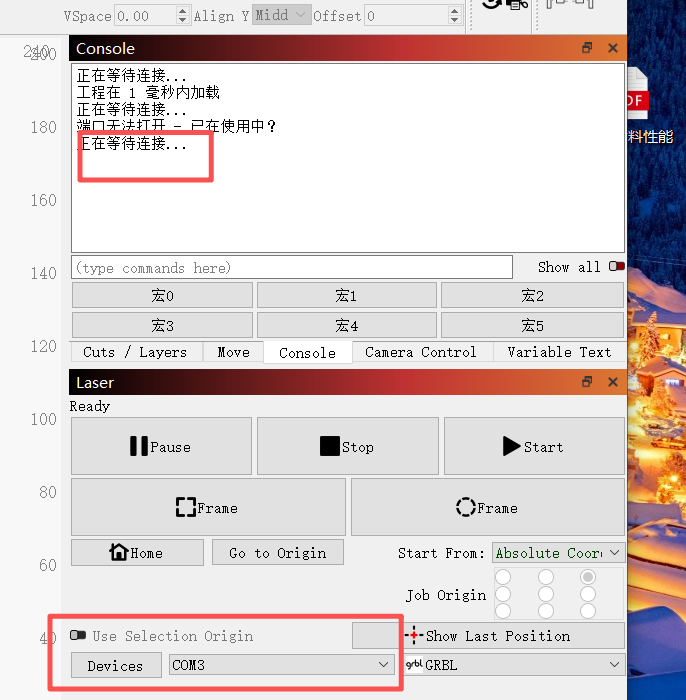Select center Job Origin radio
This screenshot has width=686, height=700.
point(546,594)
